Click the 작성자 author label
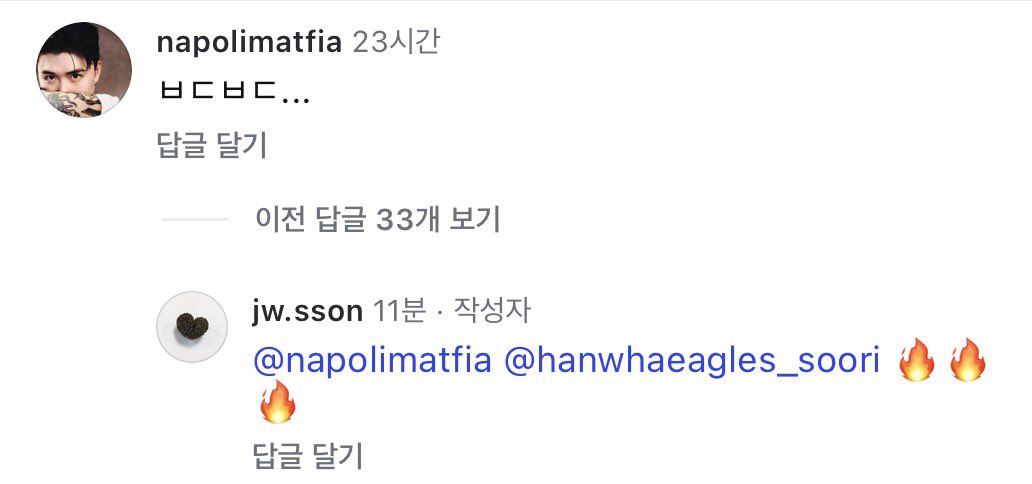Viewport: 1032px width, 484px height. [x=493, y=311]
